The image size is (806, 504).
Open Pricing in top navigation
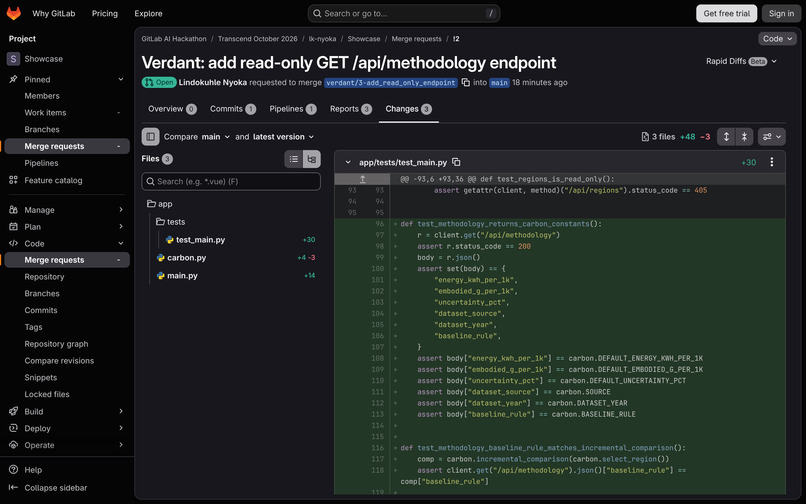pyautogui.click(x=105, y=13)
